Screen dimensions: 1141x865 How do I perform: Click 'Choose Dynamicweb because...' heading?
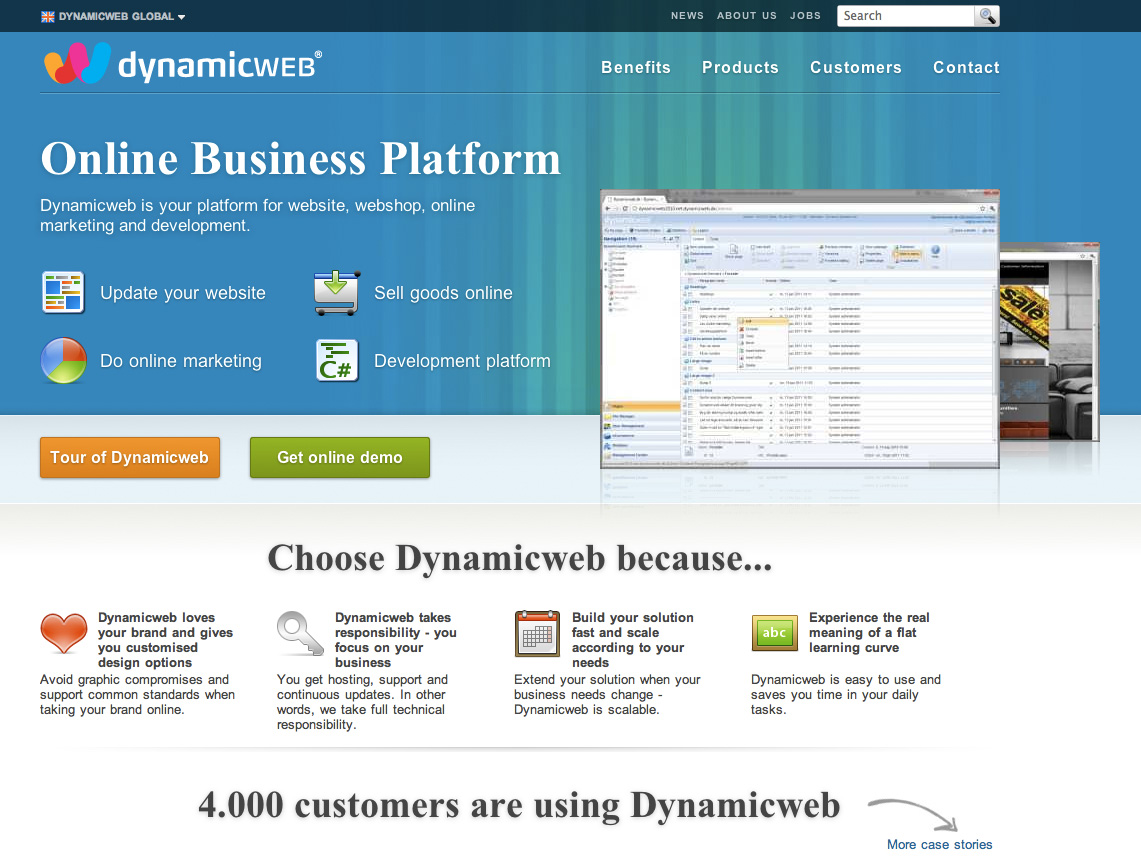click(x=520, y=558)
